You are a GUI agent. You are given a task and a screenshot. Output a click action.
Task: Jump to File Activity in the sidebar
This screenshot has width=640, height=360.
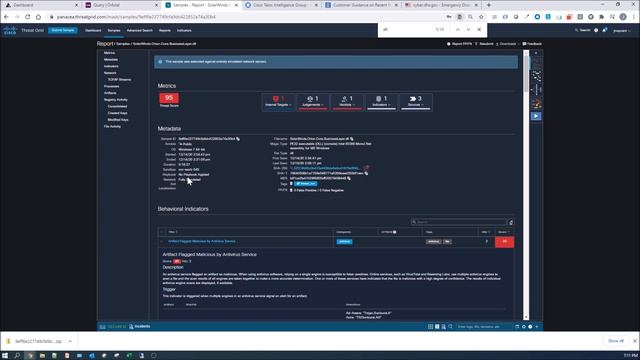(112, 127)
